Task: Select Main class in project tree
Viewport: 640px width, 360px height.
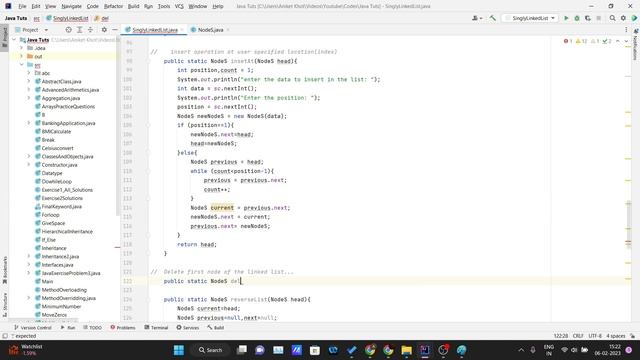Action: [x=47, y=281]
